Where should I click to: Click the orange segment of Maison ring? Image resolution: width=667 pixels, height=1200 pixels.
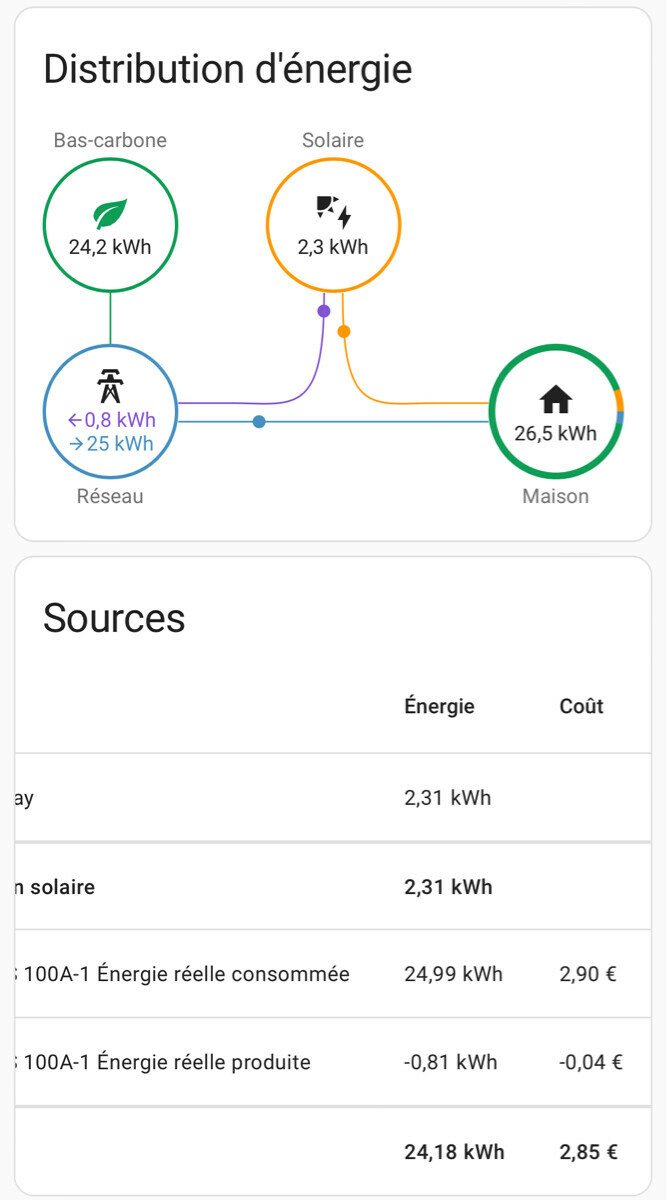620,400
